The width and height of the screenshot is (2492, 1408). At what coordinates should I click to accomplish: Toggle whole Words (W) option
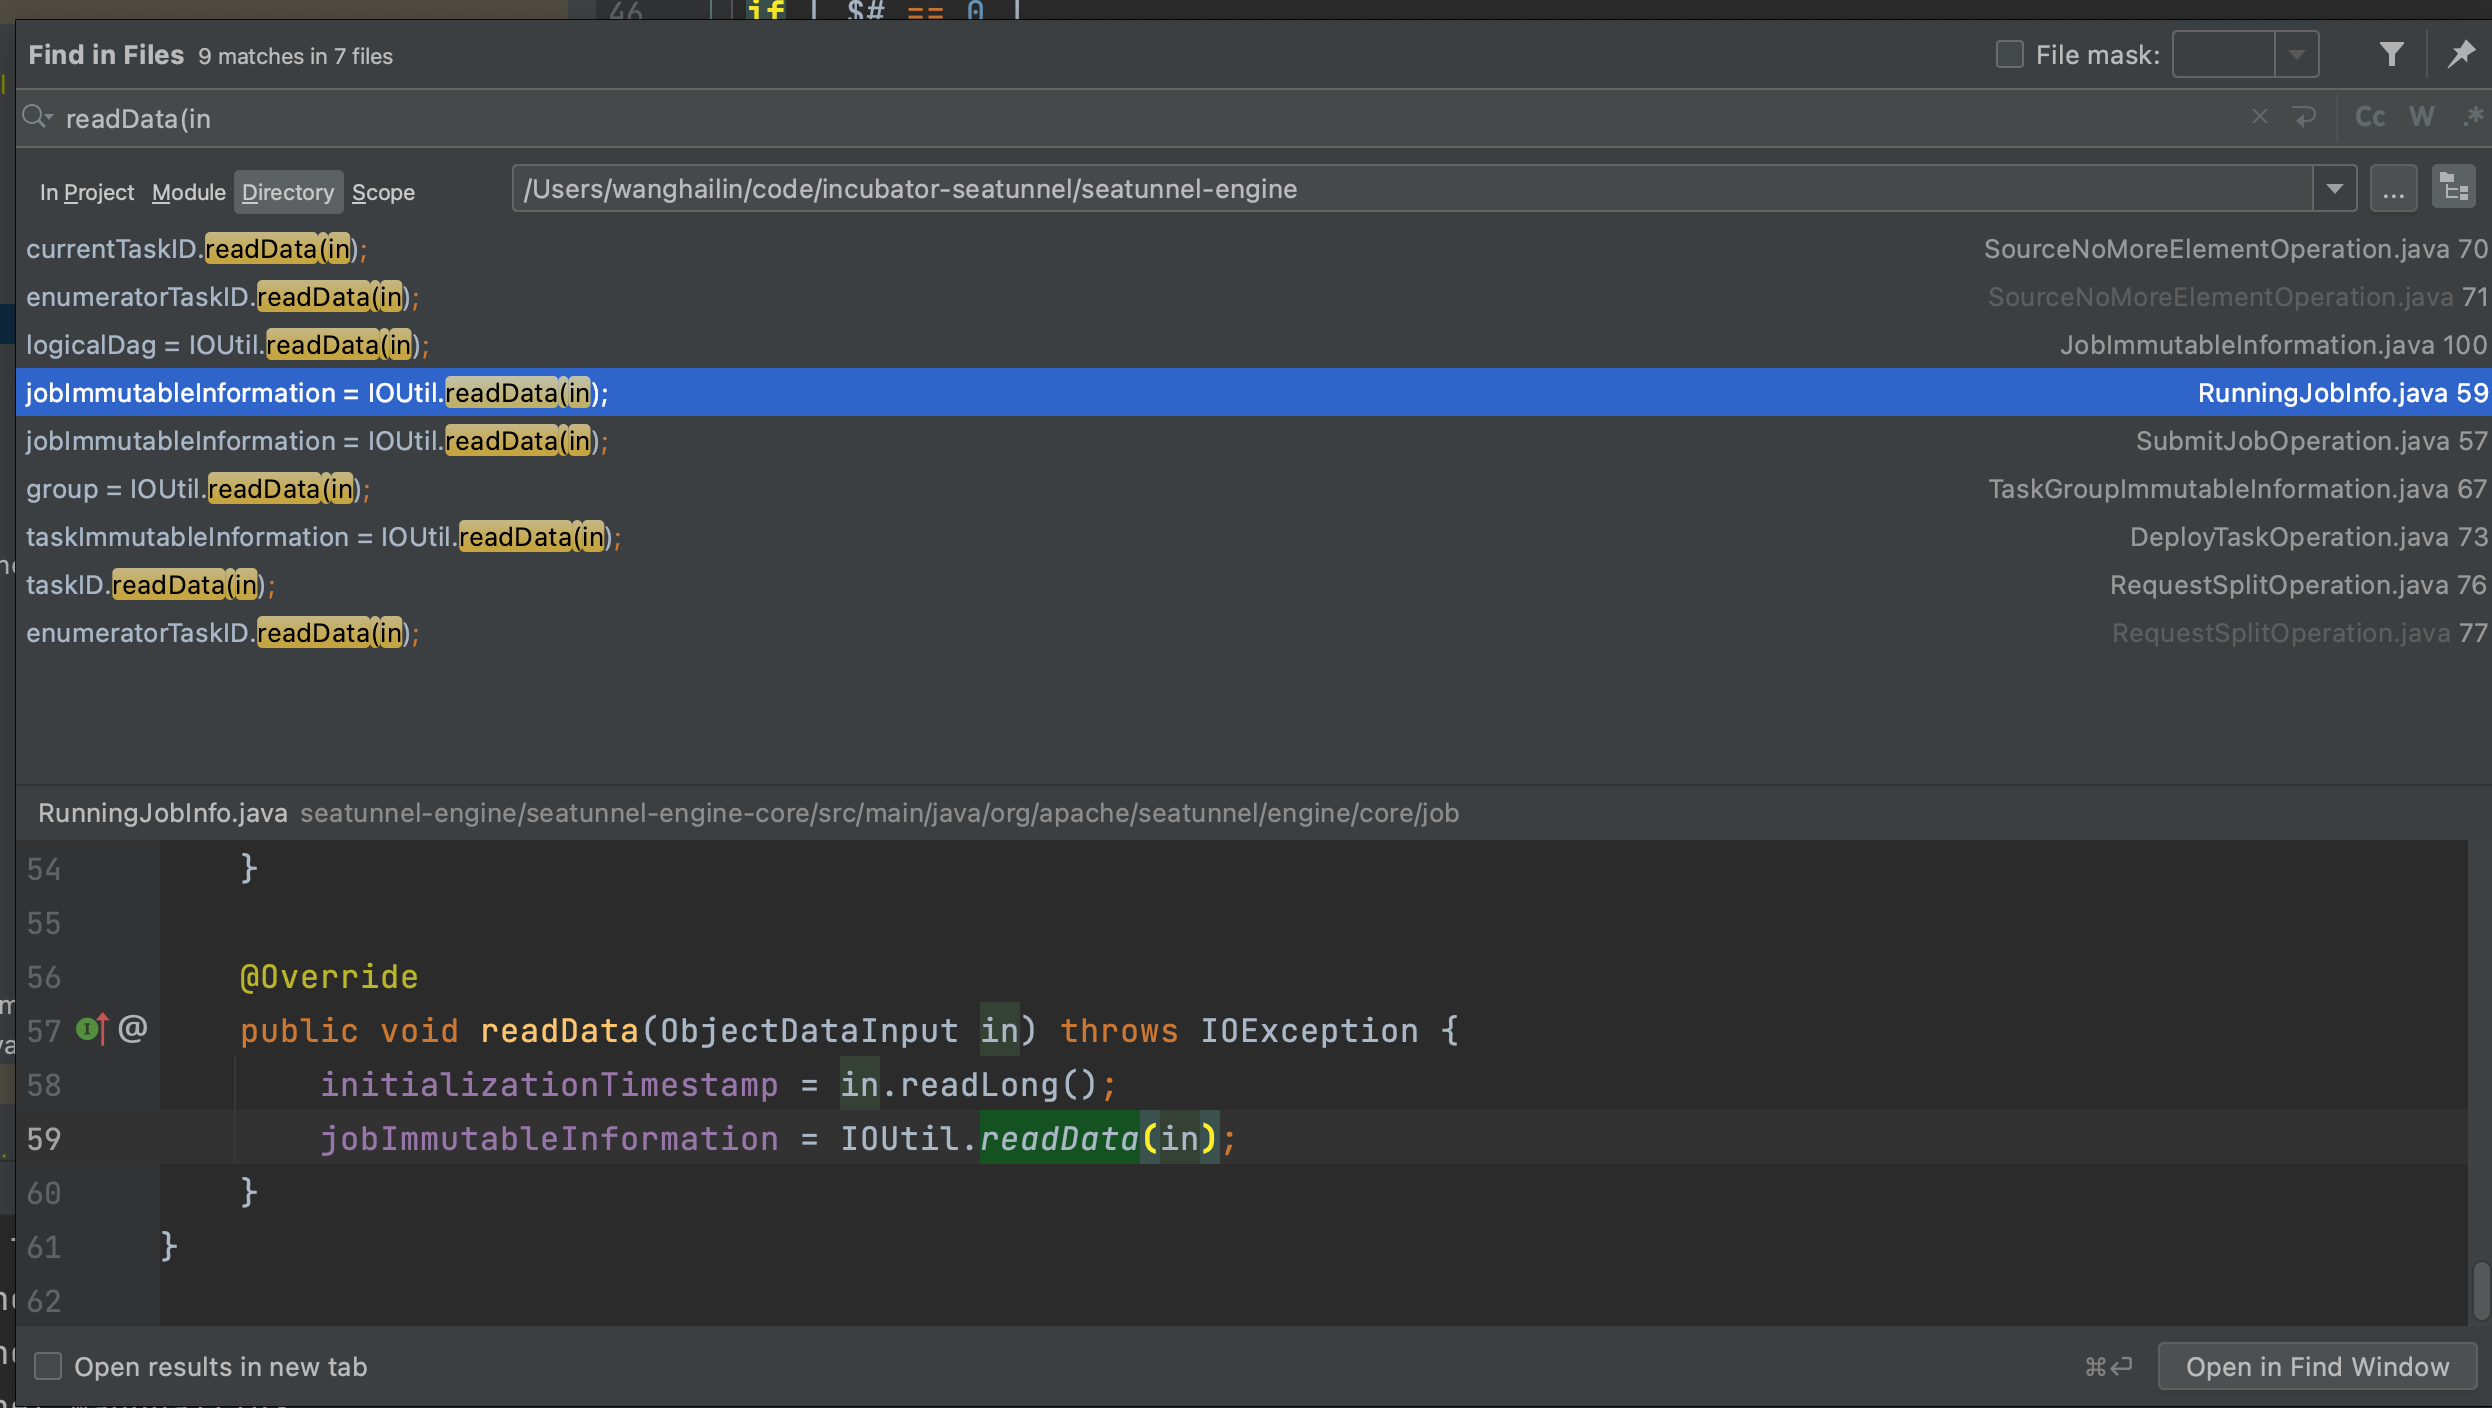(x=2421, y=117)
